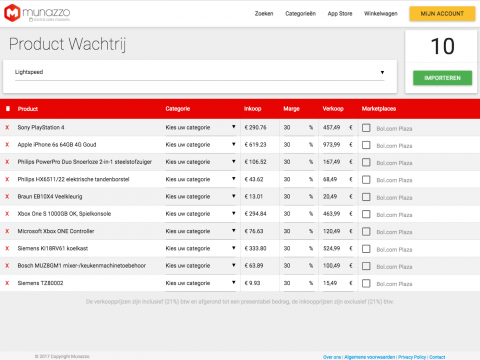Click the Inkoop column header

(x=252, y=109)
